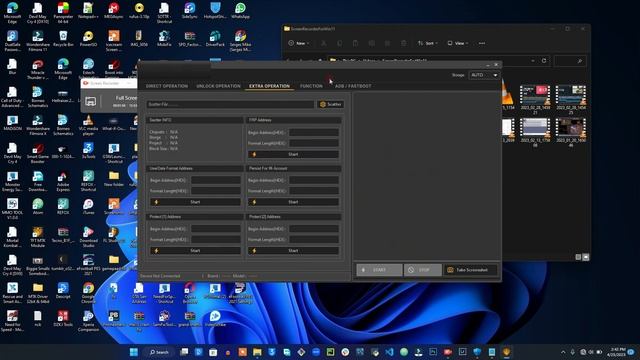Switch File Explorer to details view toggle
Screen dimensions: 640x360
click(578, 257)
